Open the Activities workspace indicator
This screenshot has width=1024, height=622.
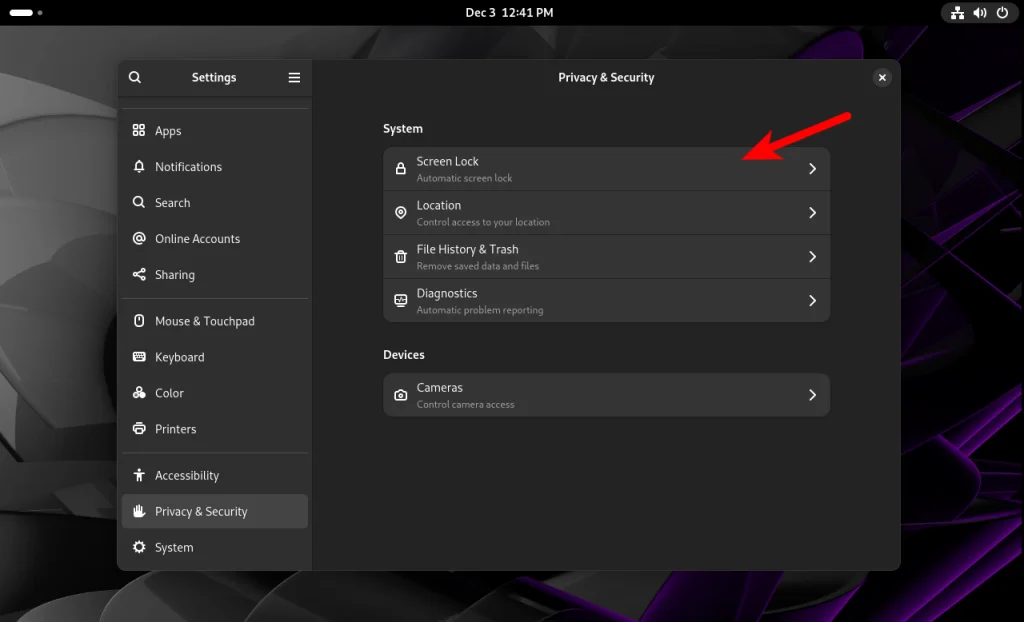coord(26,12)
